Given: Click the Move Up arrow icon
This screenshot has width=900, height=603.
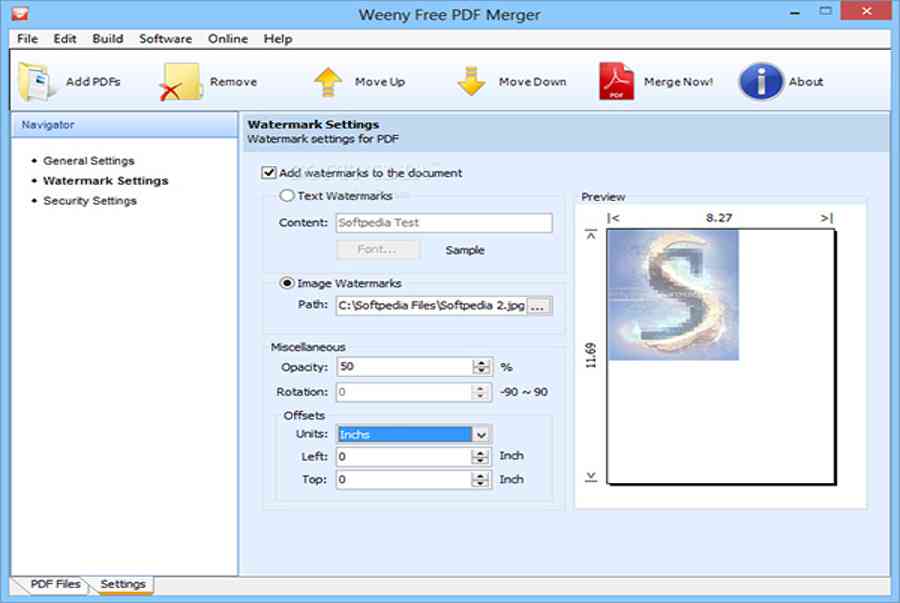Looking at the screenshot, I should pyautogui.click(x=328, y=82).
